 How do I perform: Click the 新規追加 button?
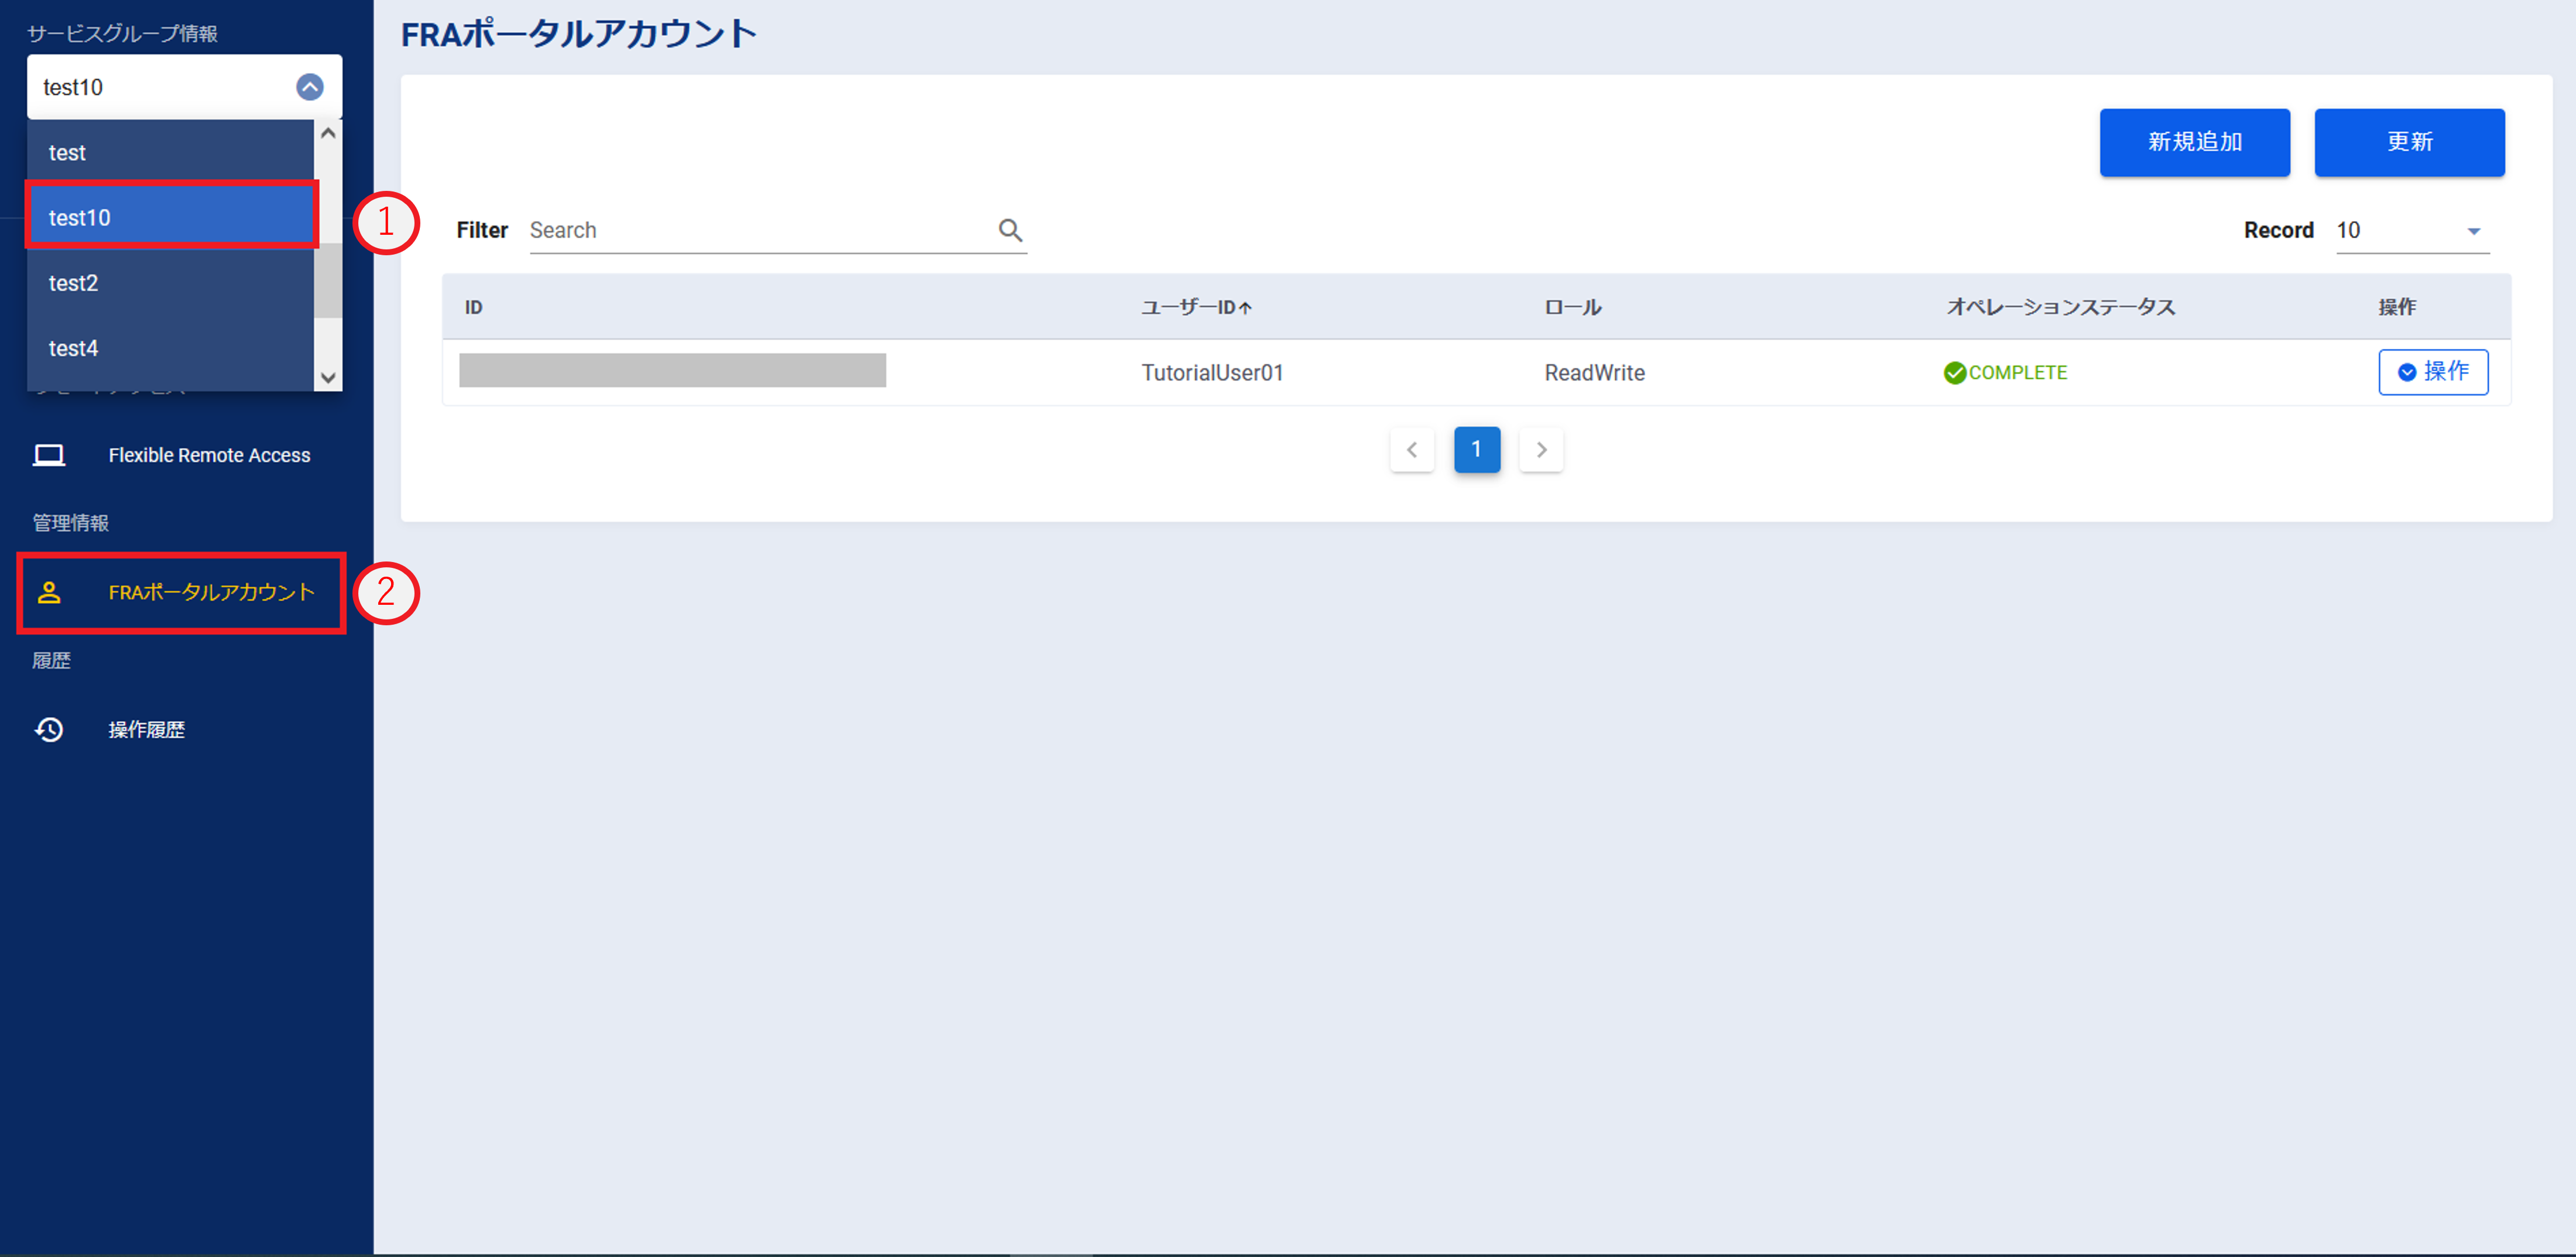coord(2194,142)
